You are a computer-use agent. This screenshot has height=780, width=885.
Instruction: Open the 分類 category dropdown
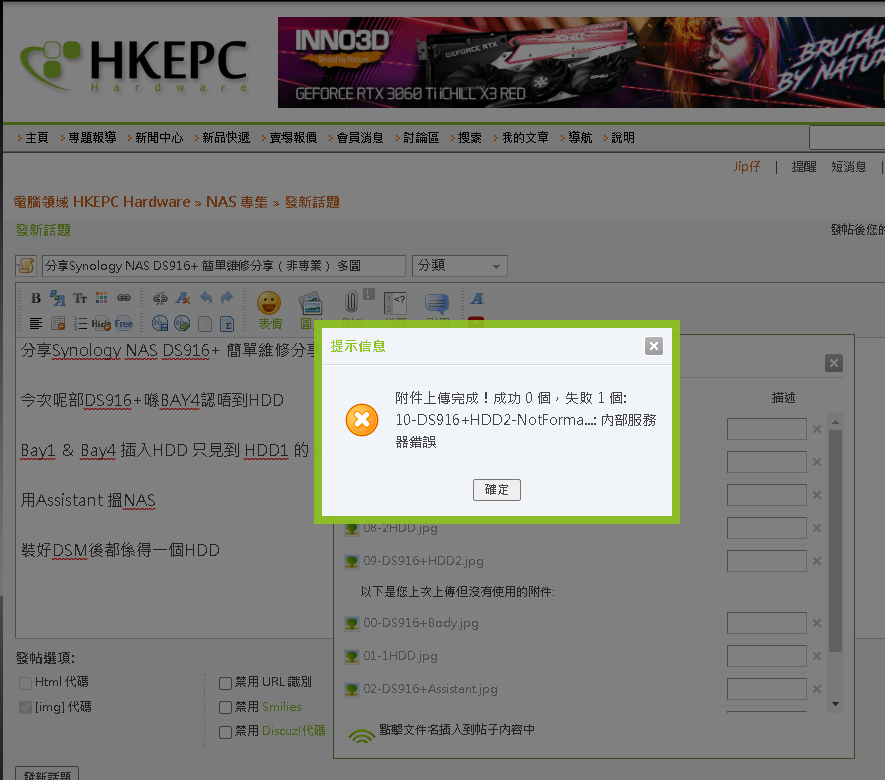(459, 266)
